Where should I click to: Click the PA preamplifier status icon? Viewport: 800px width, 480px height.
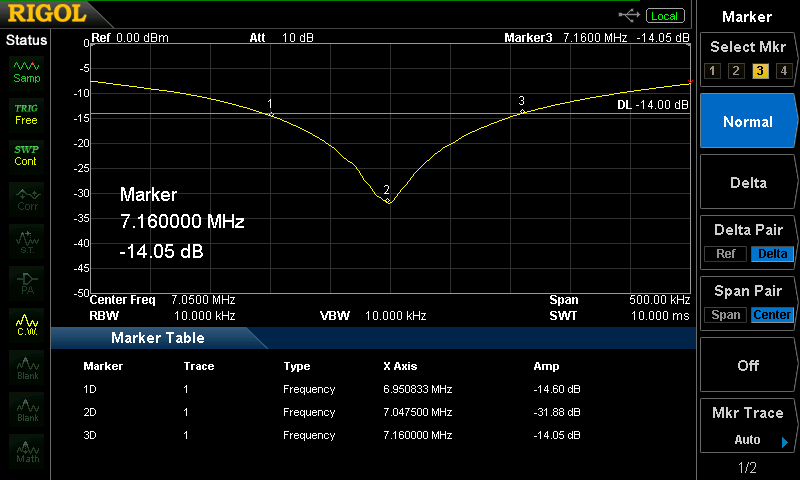(27, 283)
